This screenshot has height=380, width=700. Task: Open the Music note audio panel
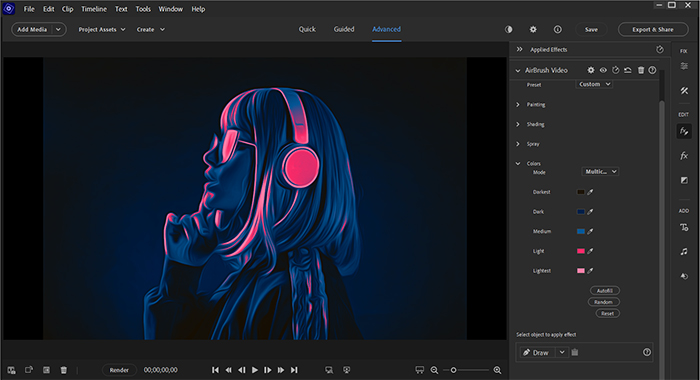pyautogui.click(x=684, y=252)
